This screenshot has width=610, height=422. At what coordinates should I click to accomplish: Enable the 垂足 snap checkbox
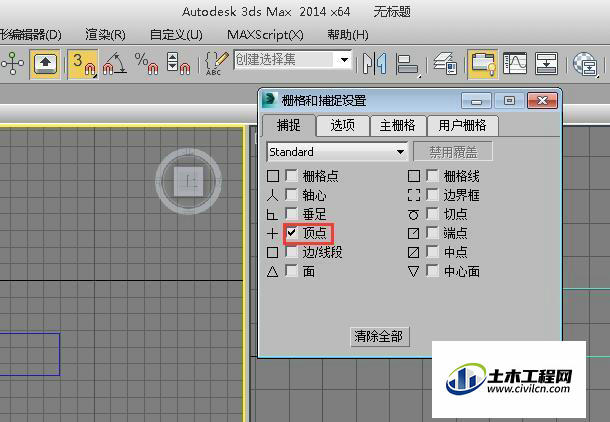[291, 214]
